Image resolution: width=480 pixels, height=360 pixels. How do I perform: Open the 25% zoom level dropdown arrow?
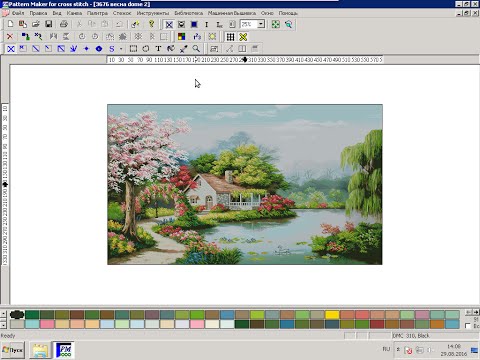(261, 24)
